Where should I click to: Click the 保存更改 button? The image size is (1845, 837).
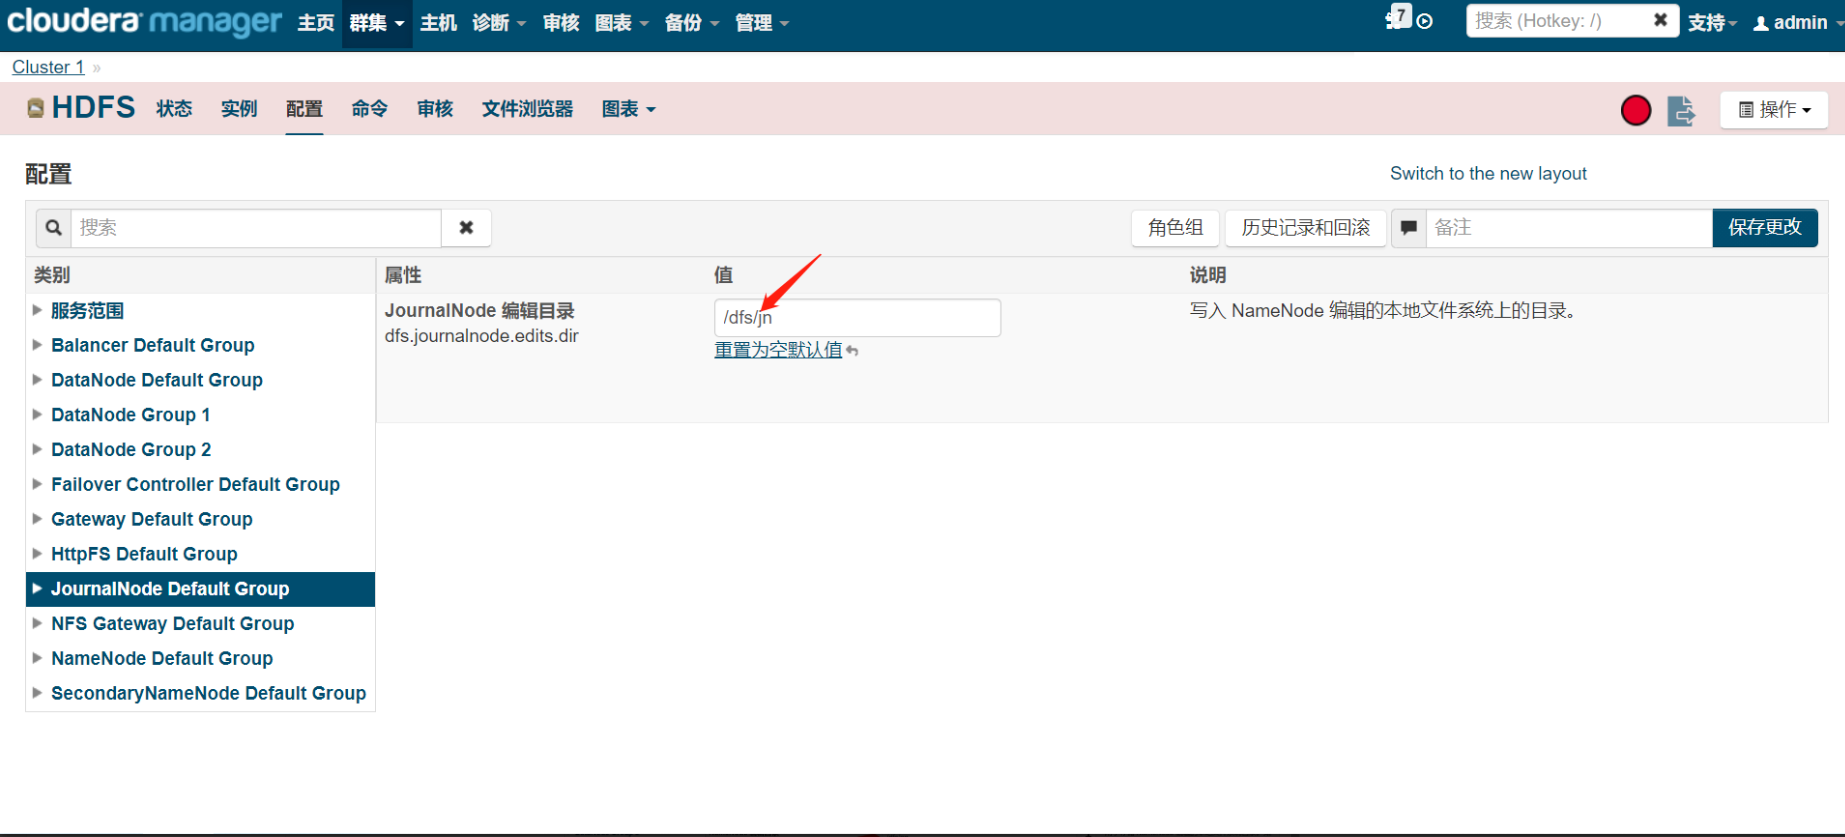[x=1765, y=228]
